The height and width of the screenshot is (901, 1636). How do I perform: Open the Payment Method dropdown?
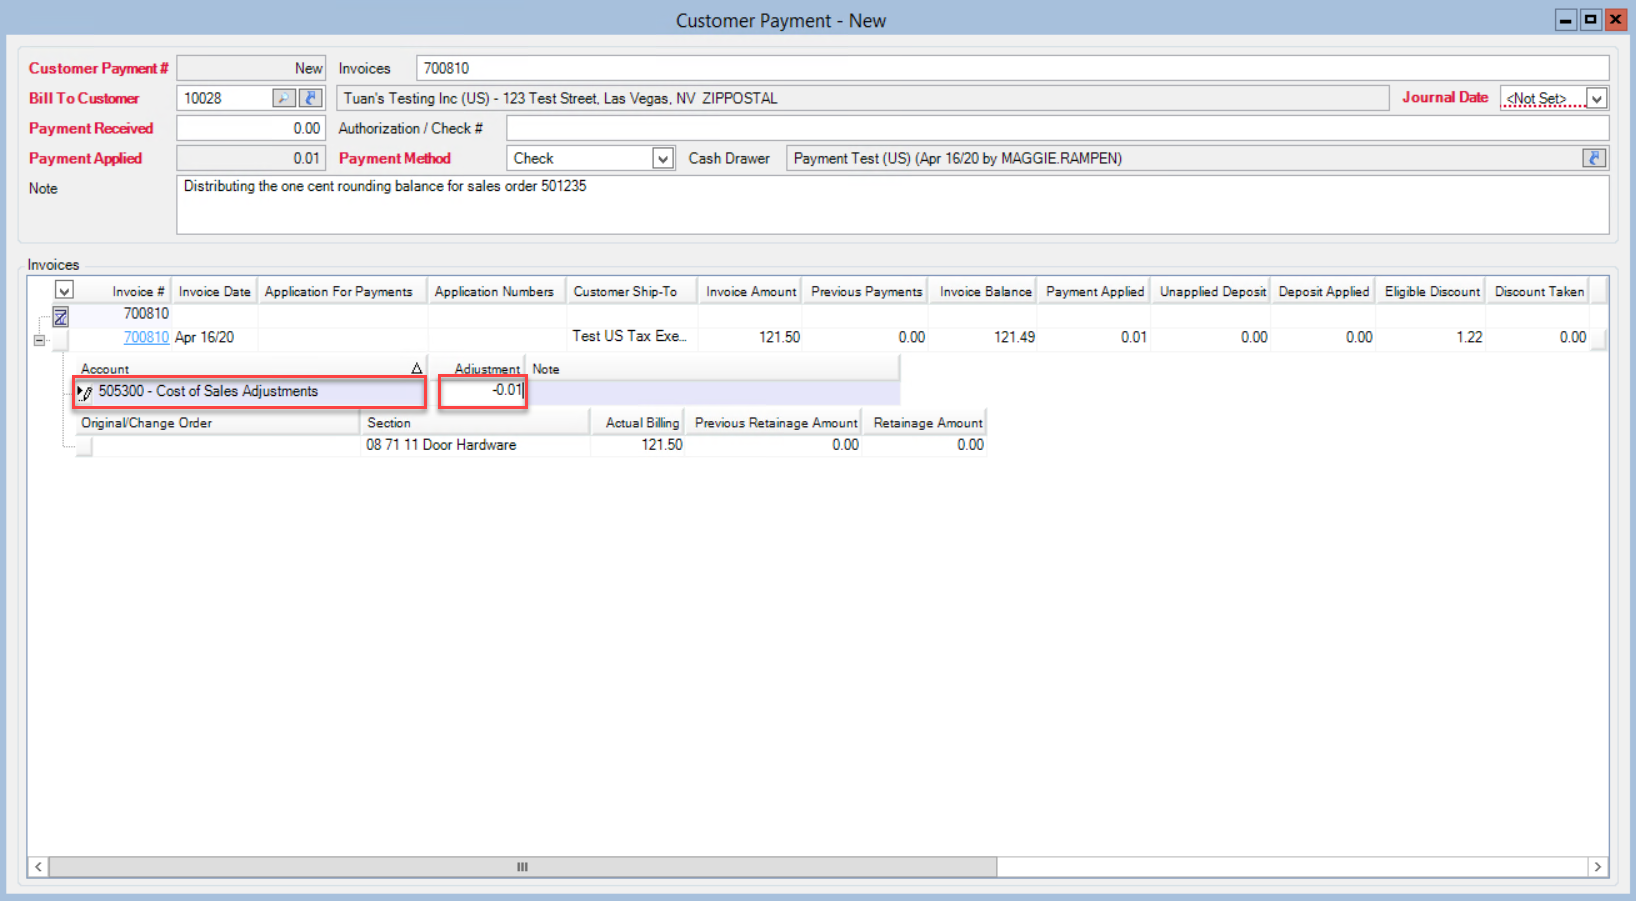[662, 158]
